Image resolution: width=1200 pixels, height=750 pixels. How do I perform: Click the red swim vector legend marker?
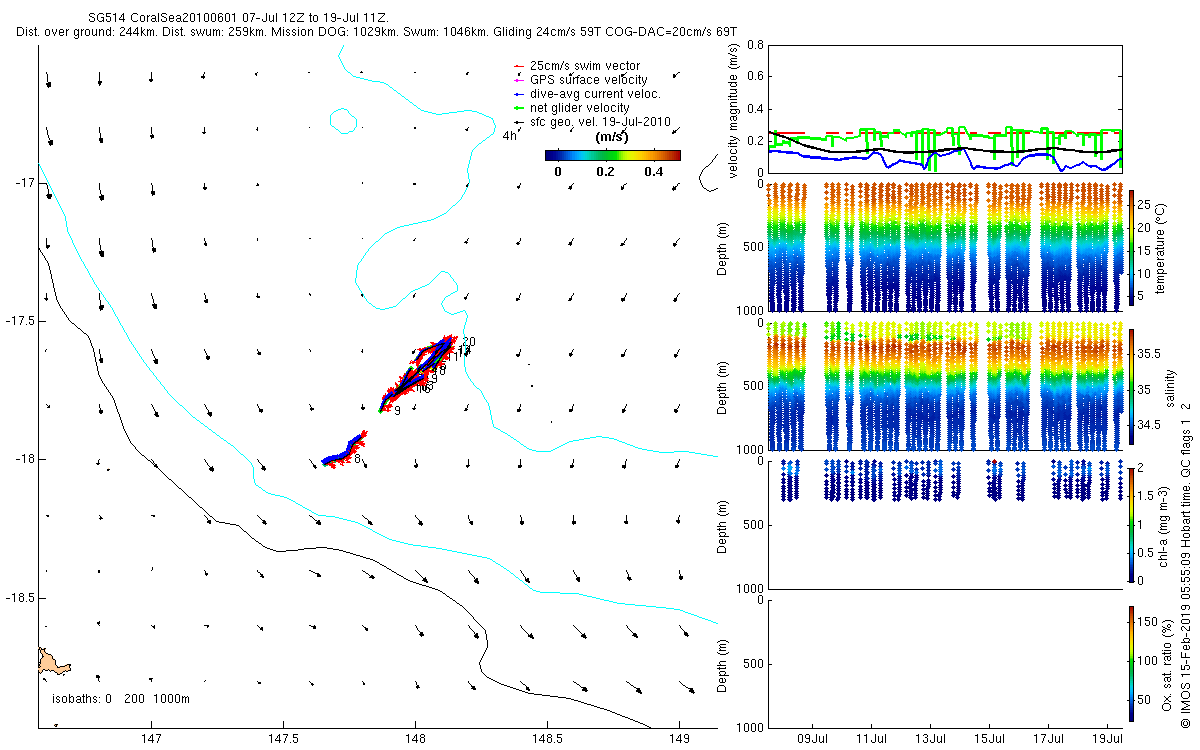518,67
